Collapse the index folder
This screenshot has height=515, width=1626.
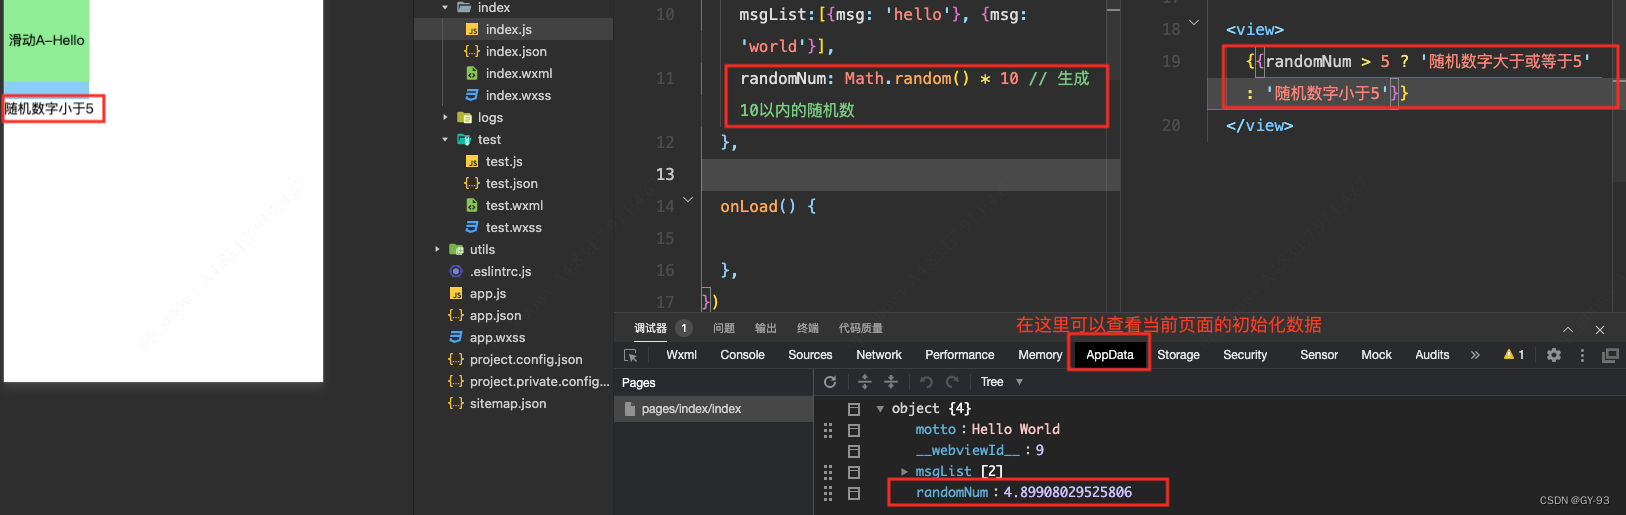[x=445, y=8]
